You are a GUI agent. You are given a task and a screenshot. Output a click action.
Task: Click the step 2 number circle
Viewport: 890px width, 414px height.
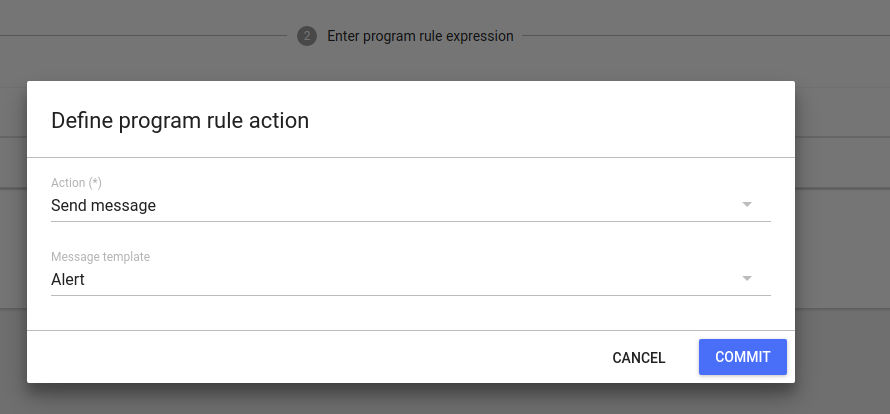[x=306, y=36]
